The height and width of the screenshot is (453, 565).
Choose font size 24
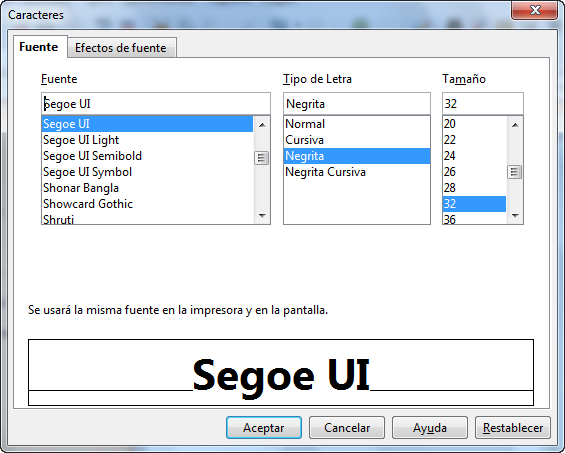(474, 156)
